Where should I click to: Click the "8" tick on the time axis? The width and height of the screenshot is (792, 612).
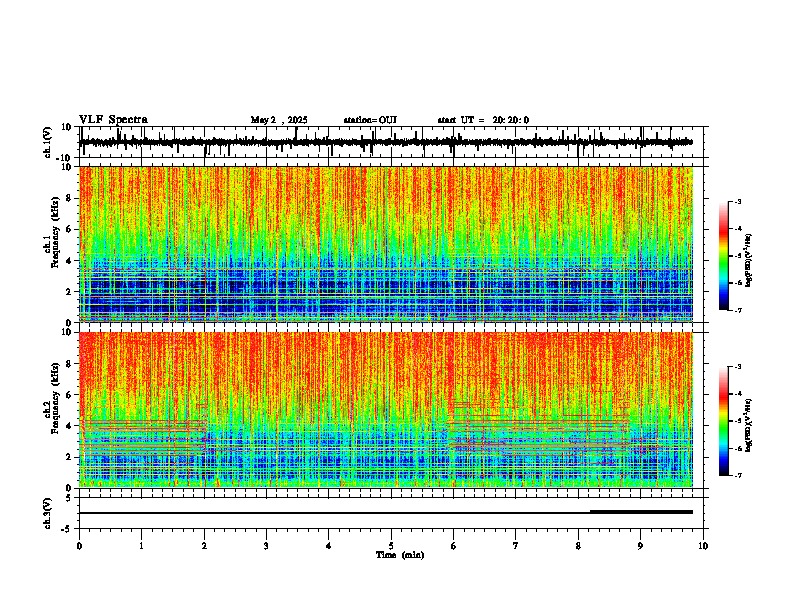(x=578, y=546)
